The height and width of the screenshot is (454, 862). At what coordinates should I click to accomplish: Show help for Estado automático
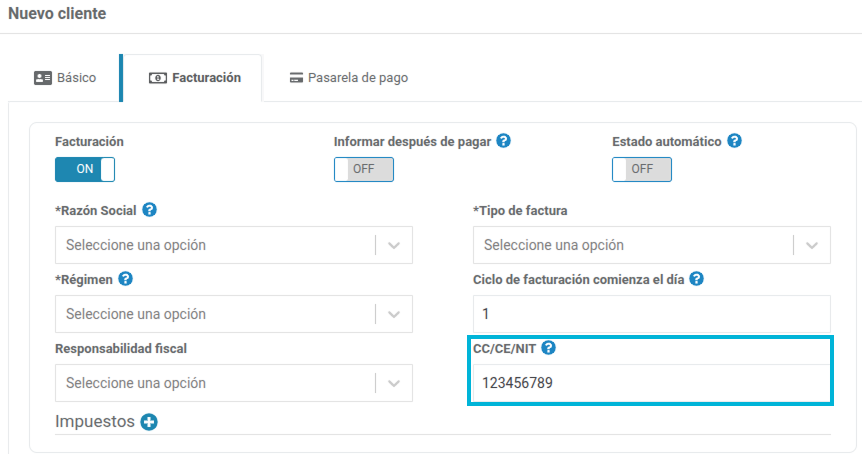point(734,141)
